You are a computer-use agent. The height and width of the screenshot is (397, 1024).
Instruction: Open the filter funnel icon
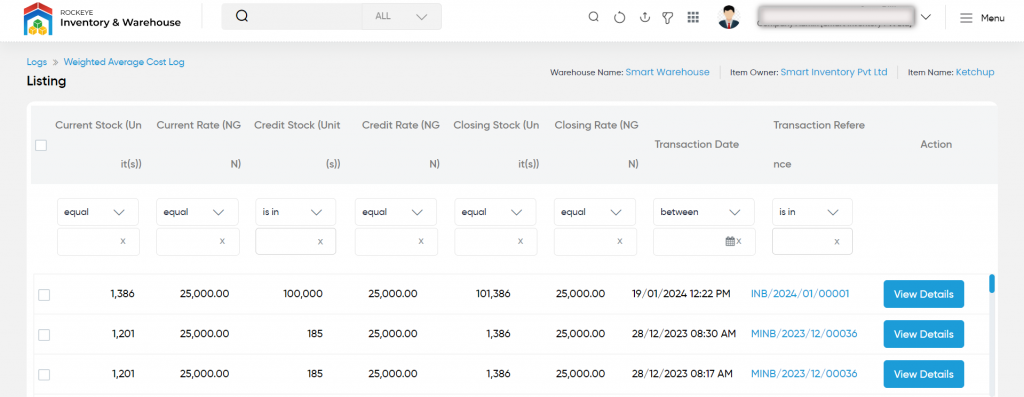click(x=667, y=18)
